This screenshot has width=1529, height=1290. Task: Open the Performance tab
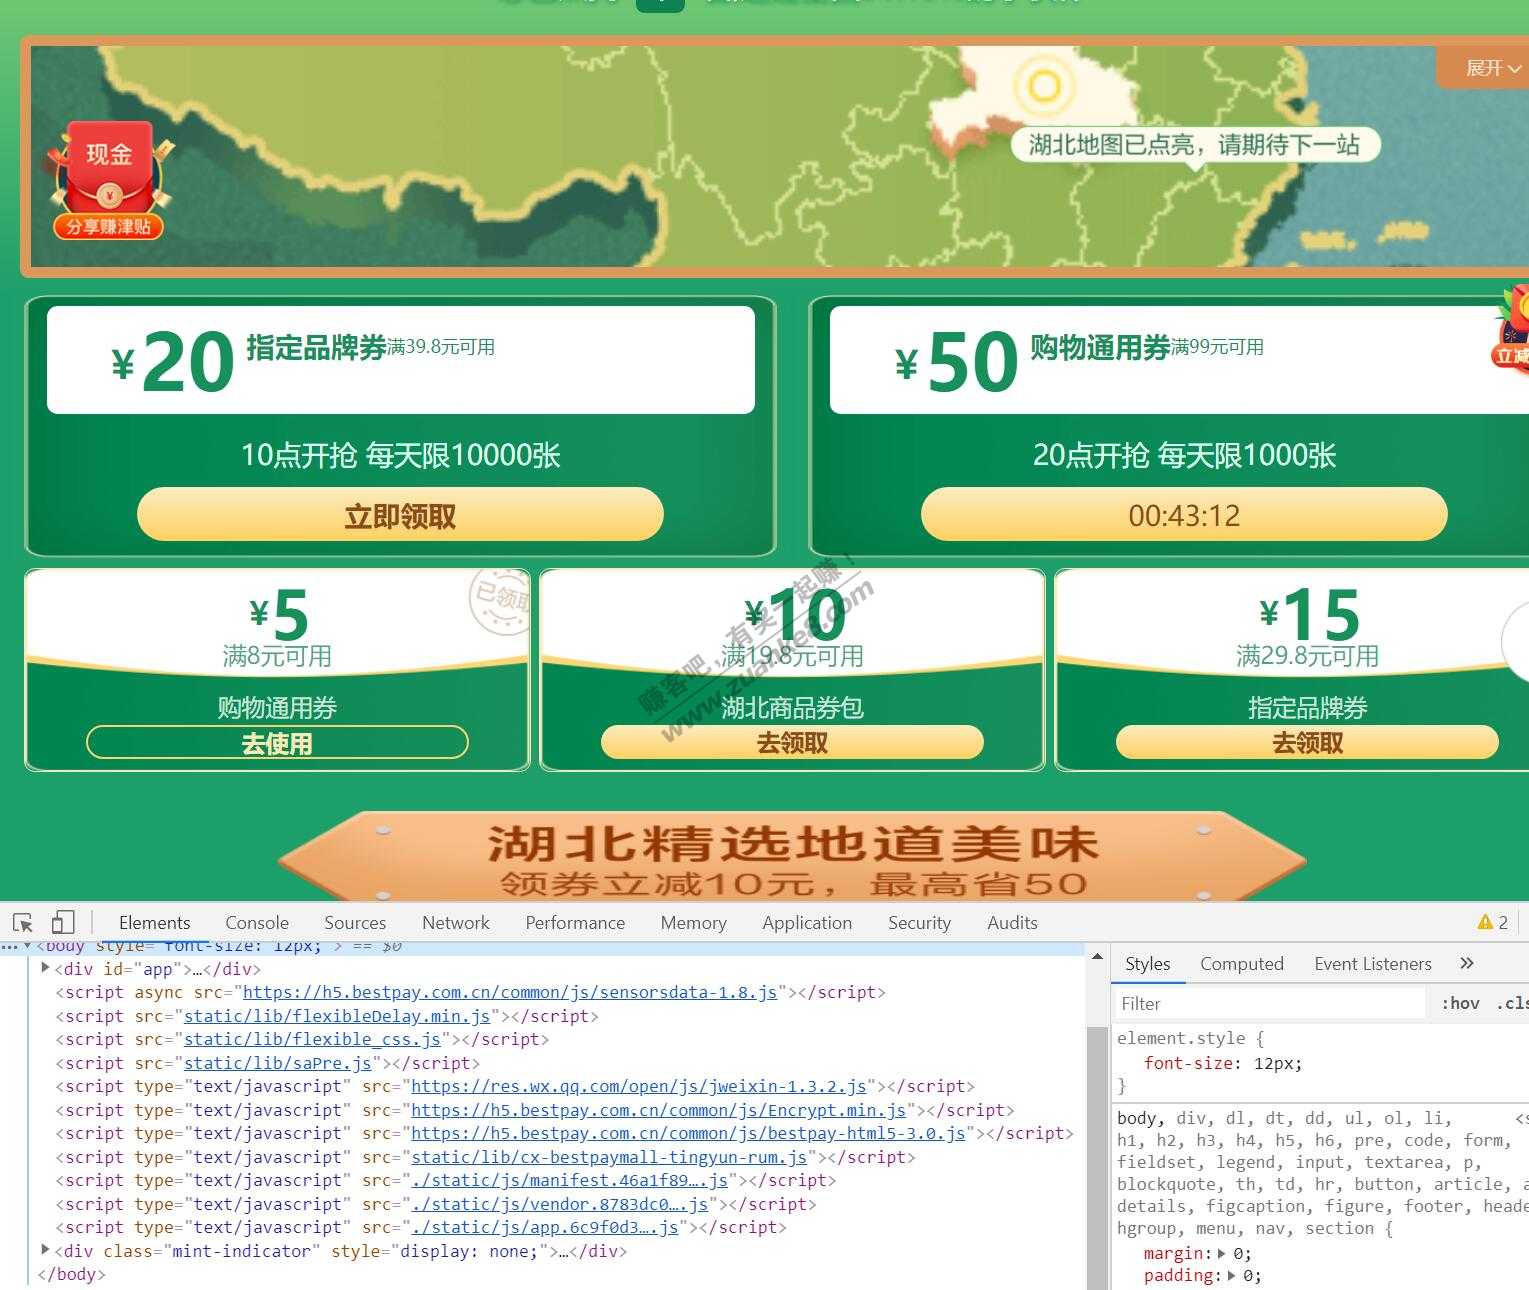[575, 922]
